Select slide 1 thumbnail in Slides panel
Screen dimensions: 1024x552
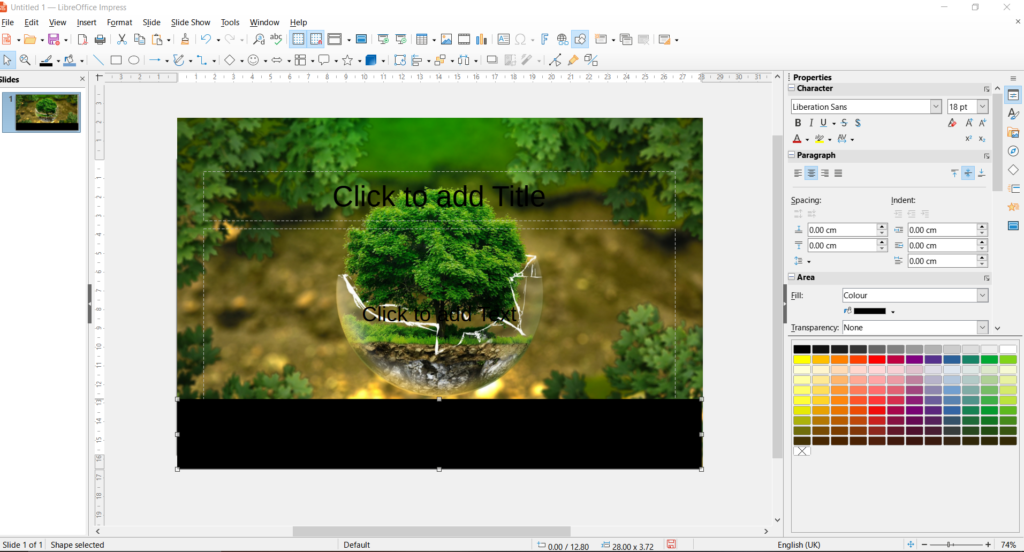point(47,112)
